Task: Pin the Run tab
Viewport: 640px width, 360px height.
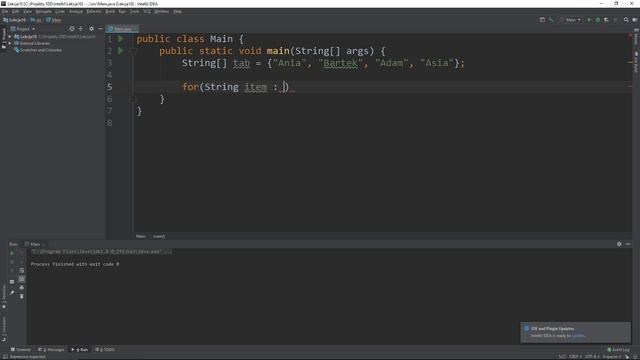Action: pyautogui.click(x=12, y=292)
